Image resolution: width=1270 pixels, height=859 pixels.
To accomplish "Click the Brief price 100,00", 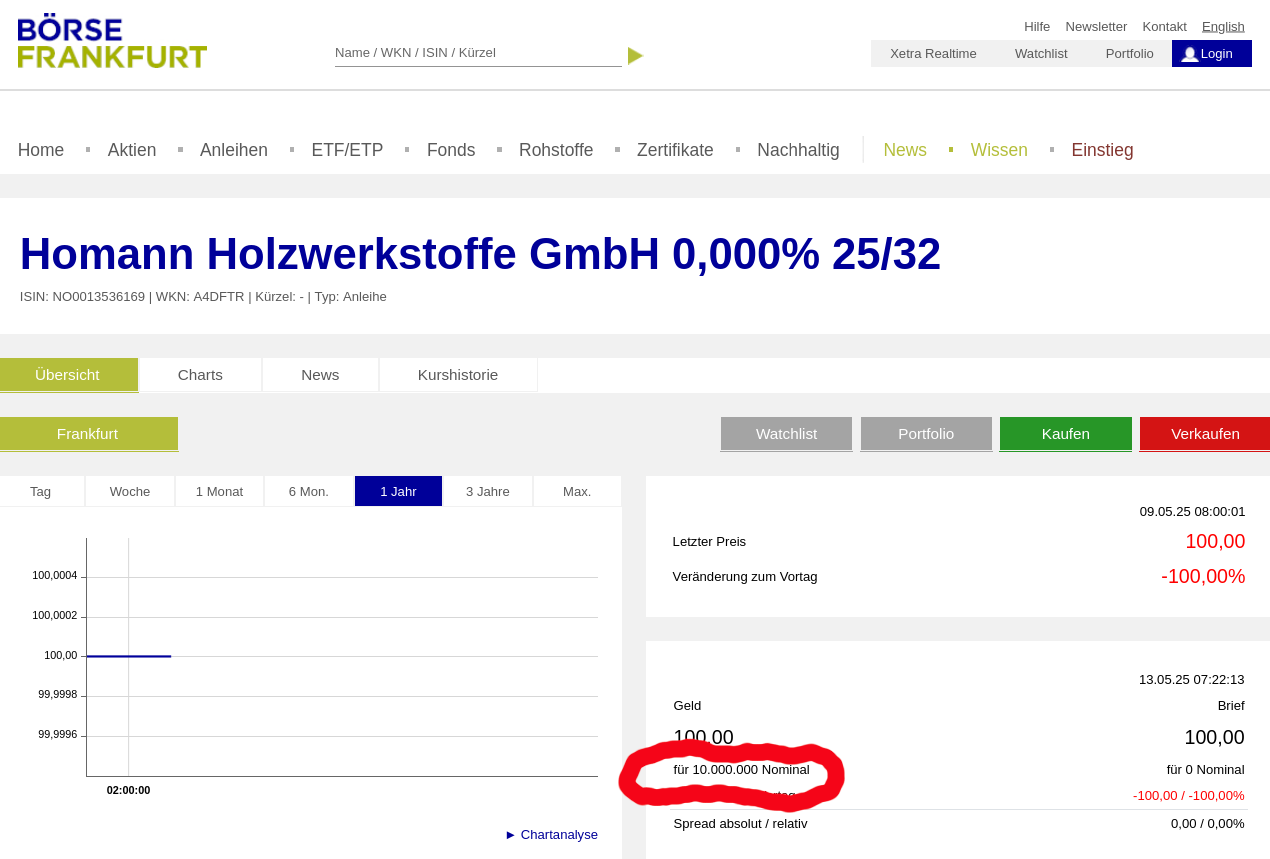I will pos(1215,737).
